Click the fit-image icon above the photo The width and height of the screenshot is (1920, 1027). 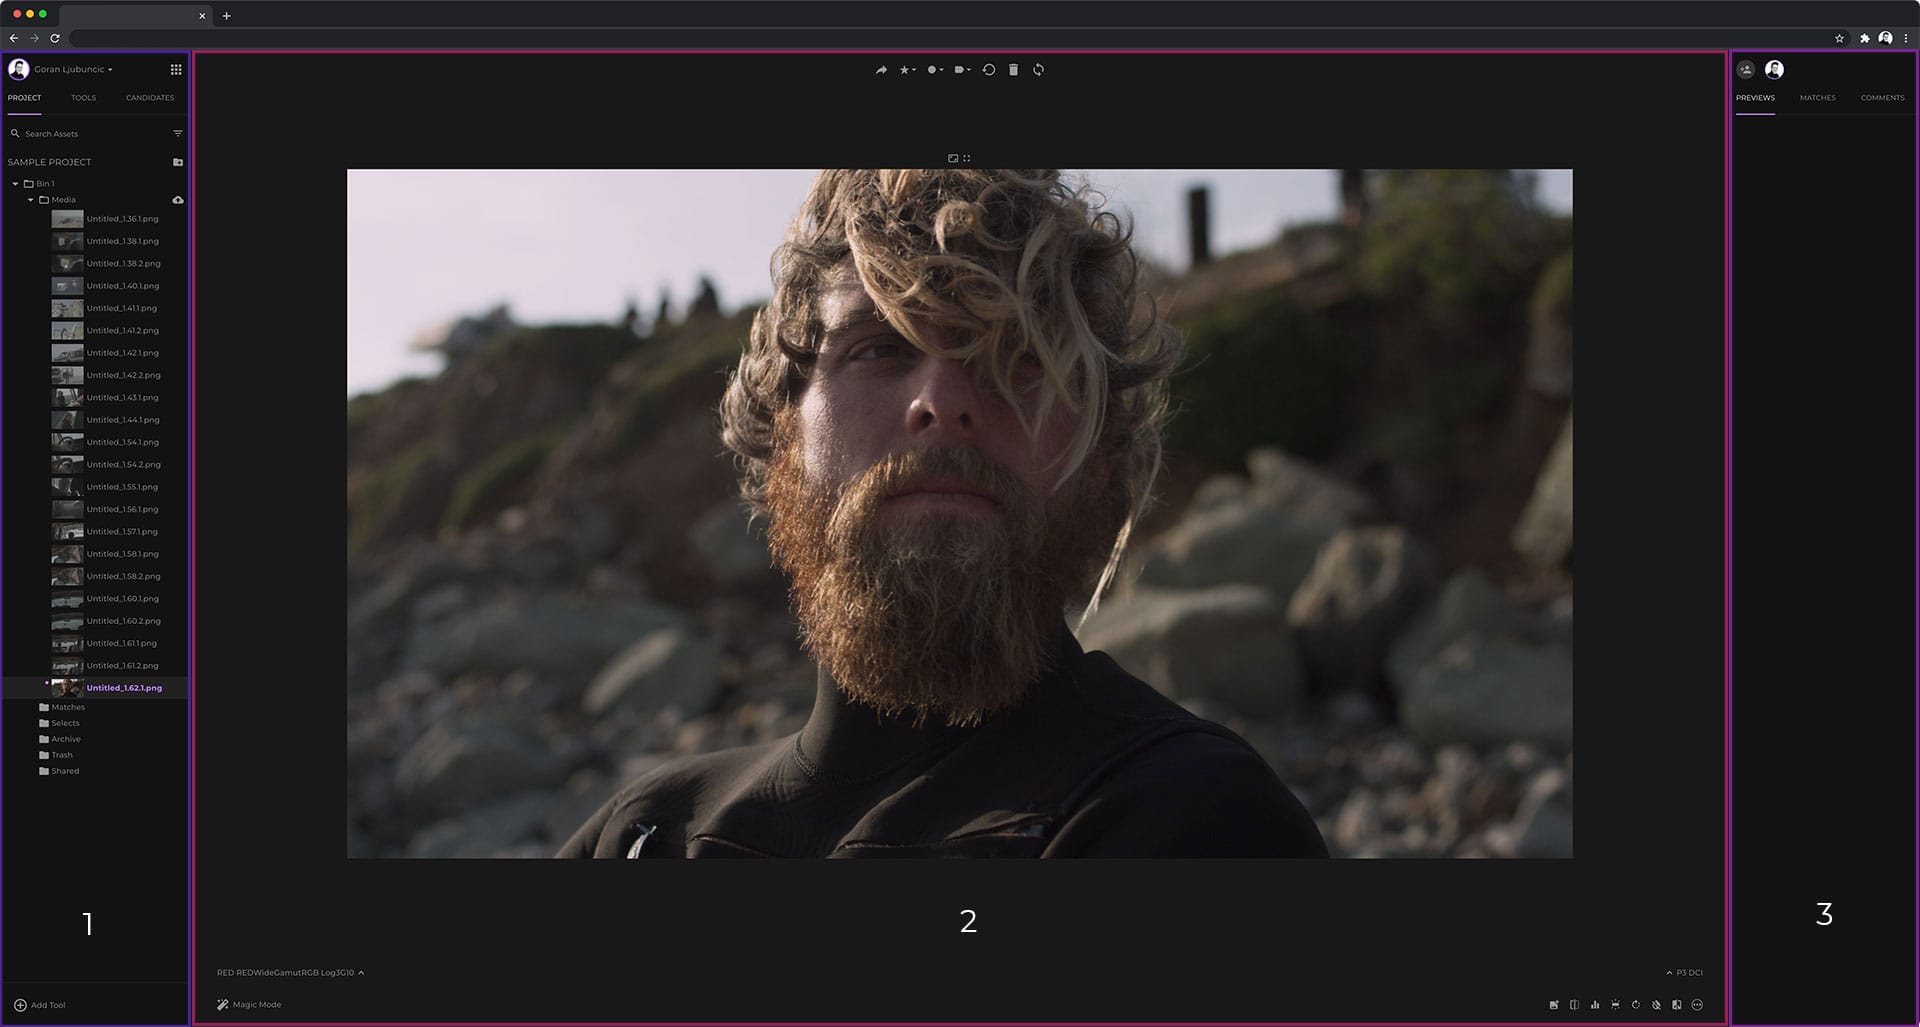pos(953,158)
